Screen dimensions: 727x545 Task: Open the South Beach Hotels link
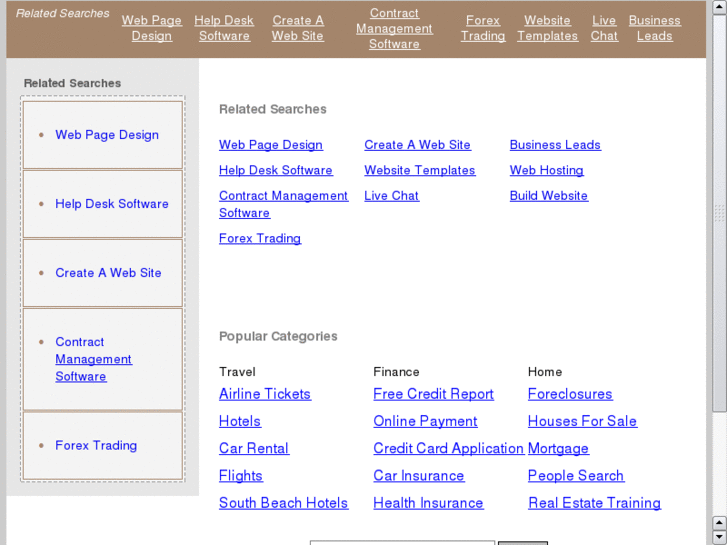pos(284,504)
